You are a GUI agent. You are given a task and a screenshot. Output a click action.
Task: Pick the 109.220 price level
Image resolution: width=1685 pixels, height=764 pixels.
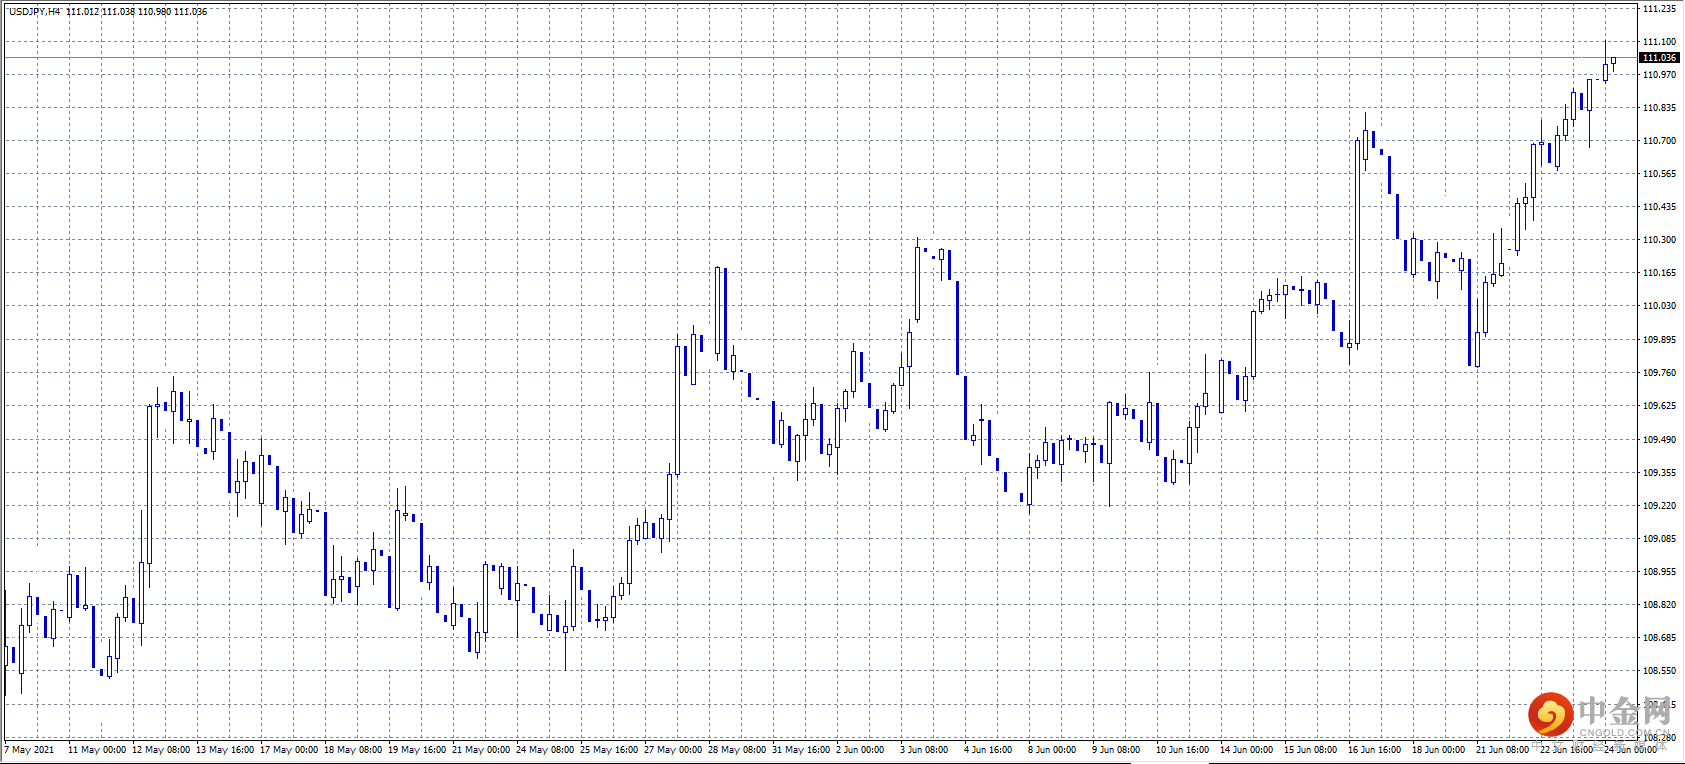coord(1659,506)
